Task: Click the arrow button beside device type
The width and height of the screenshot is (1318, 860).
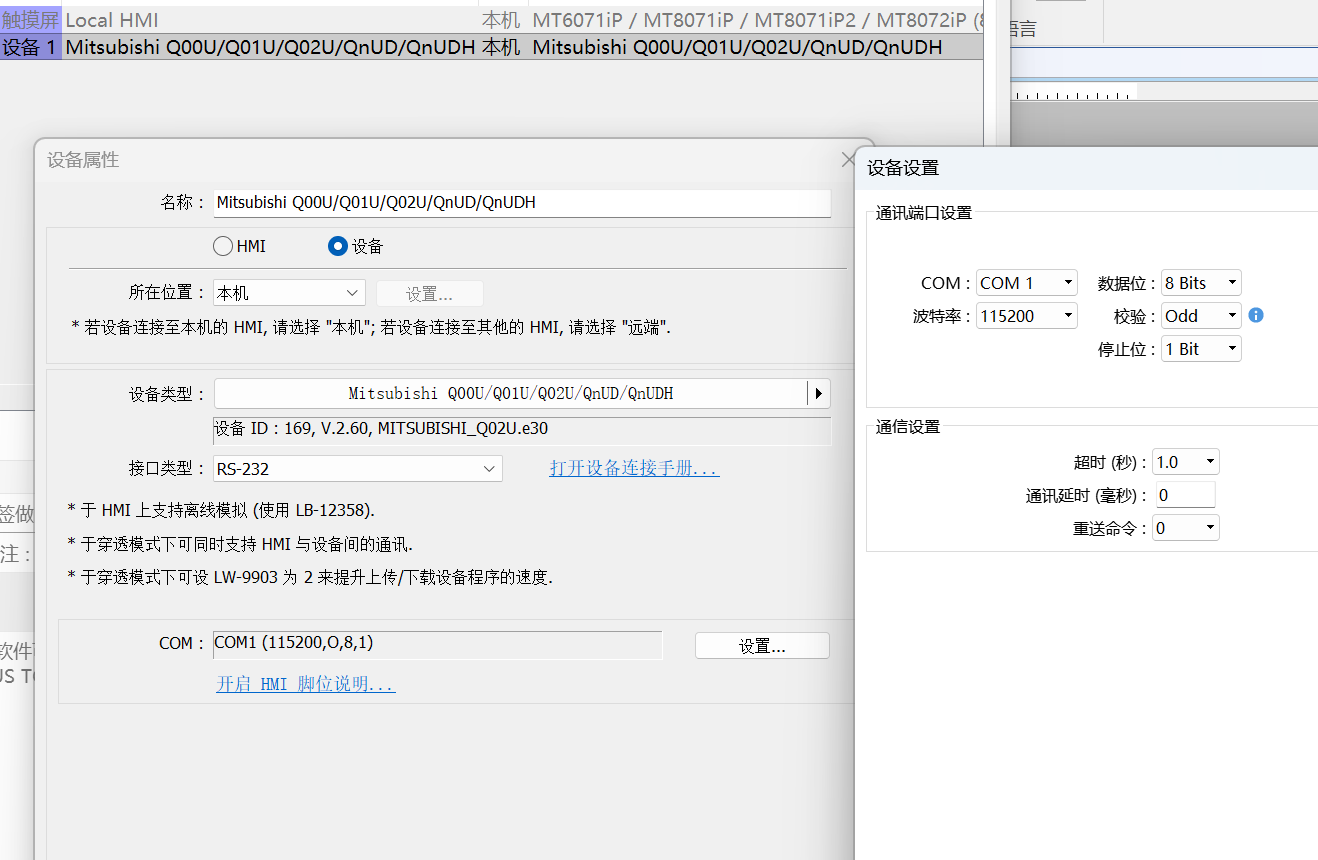Action: click(x=819, y=393)
